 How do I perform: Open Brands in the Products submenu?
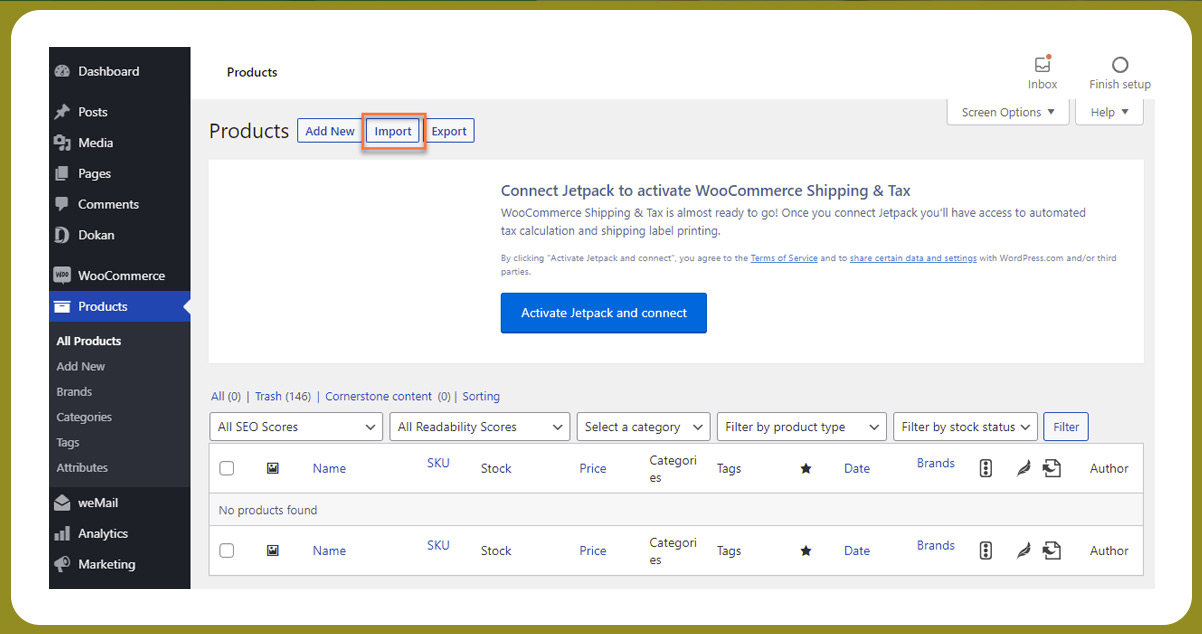[74, 392]
